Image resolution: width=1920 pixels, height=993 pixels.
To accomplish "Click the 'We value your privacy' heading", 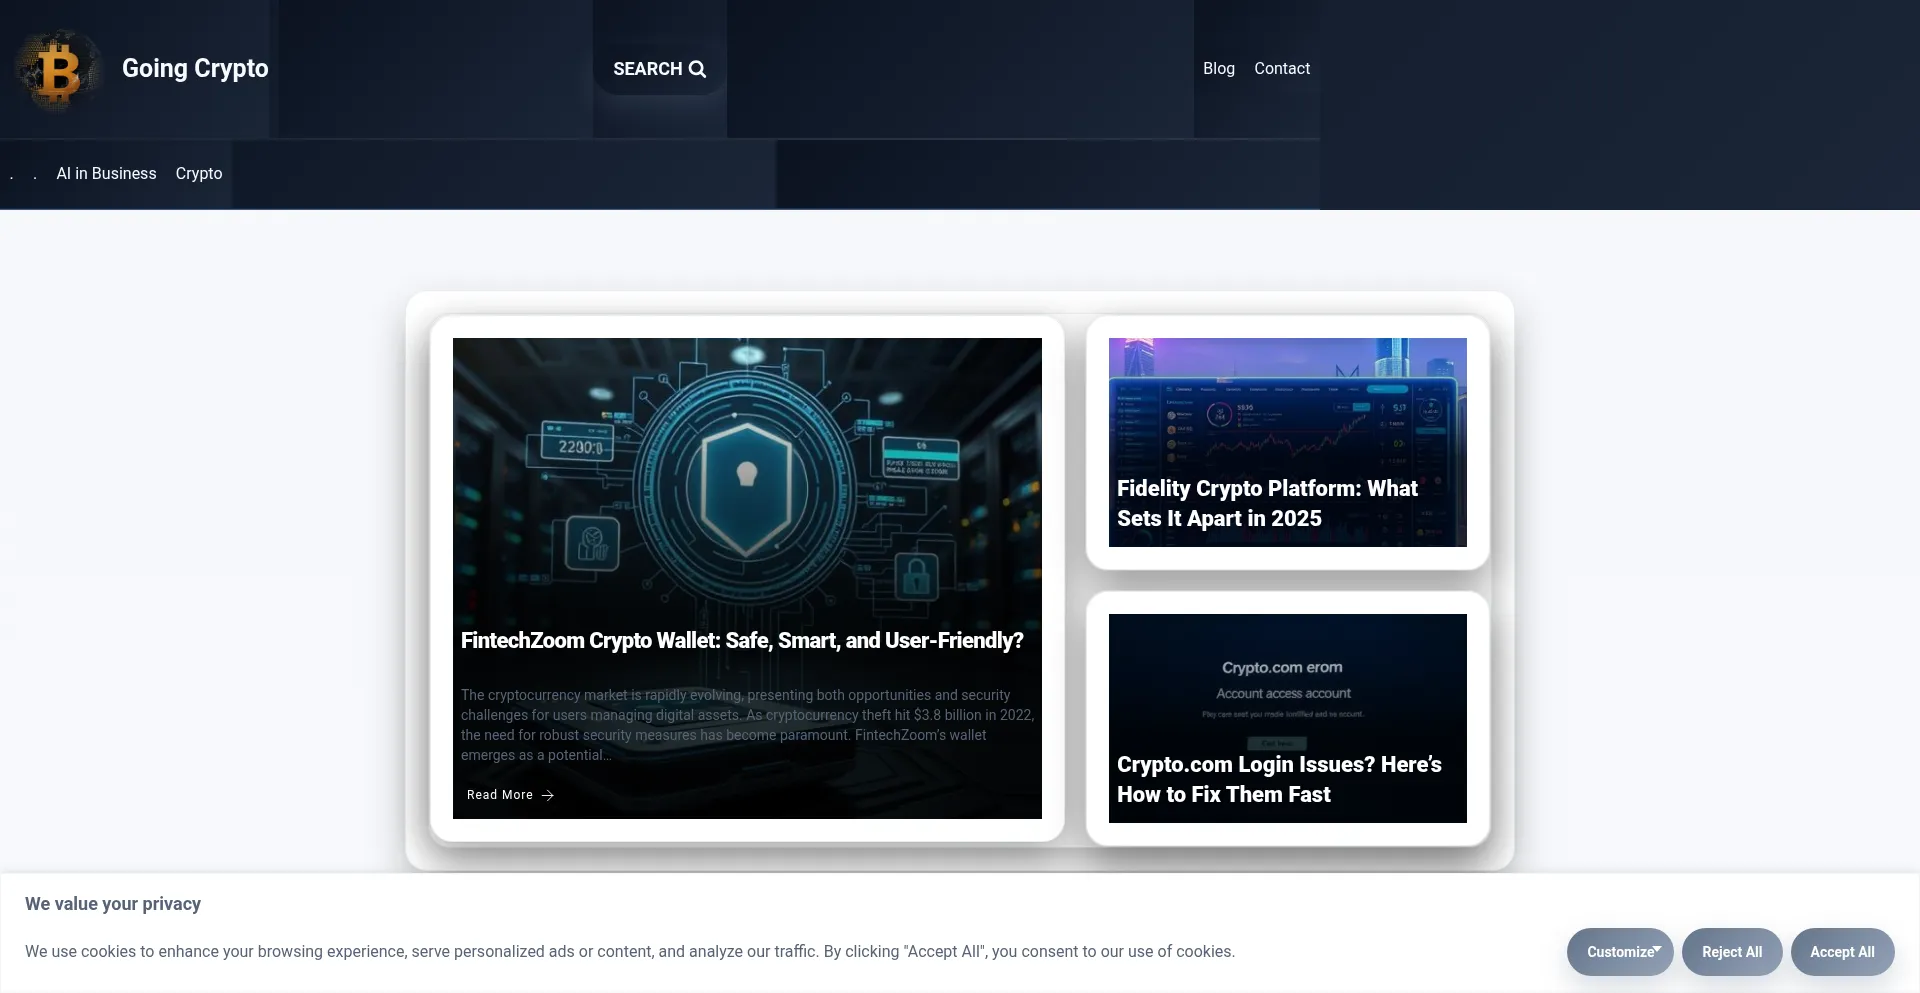I will [113, 904].
